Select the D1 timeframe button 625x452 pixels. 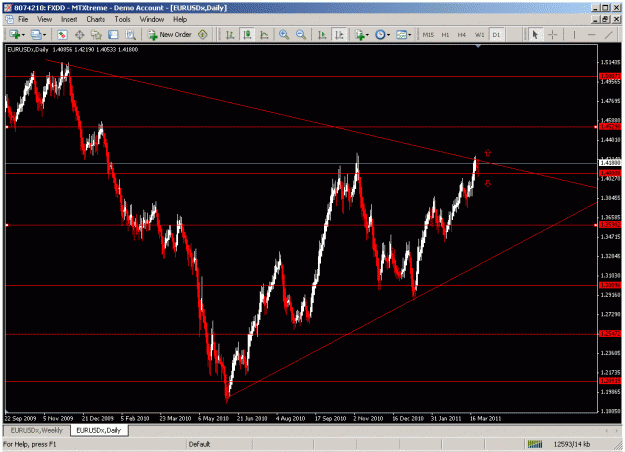coord(496,35)
